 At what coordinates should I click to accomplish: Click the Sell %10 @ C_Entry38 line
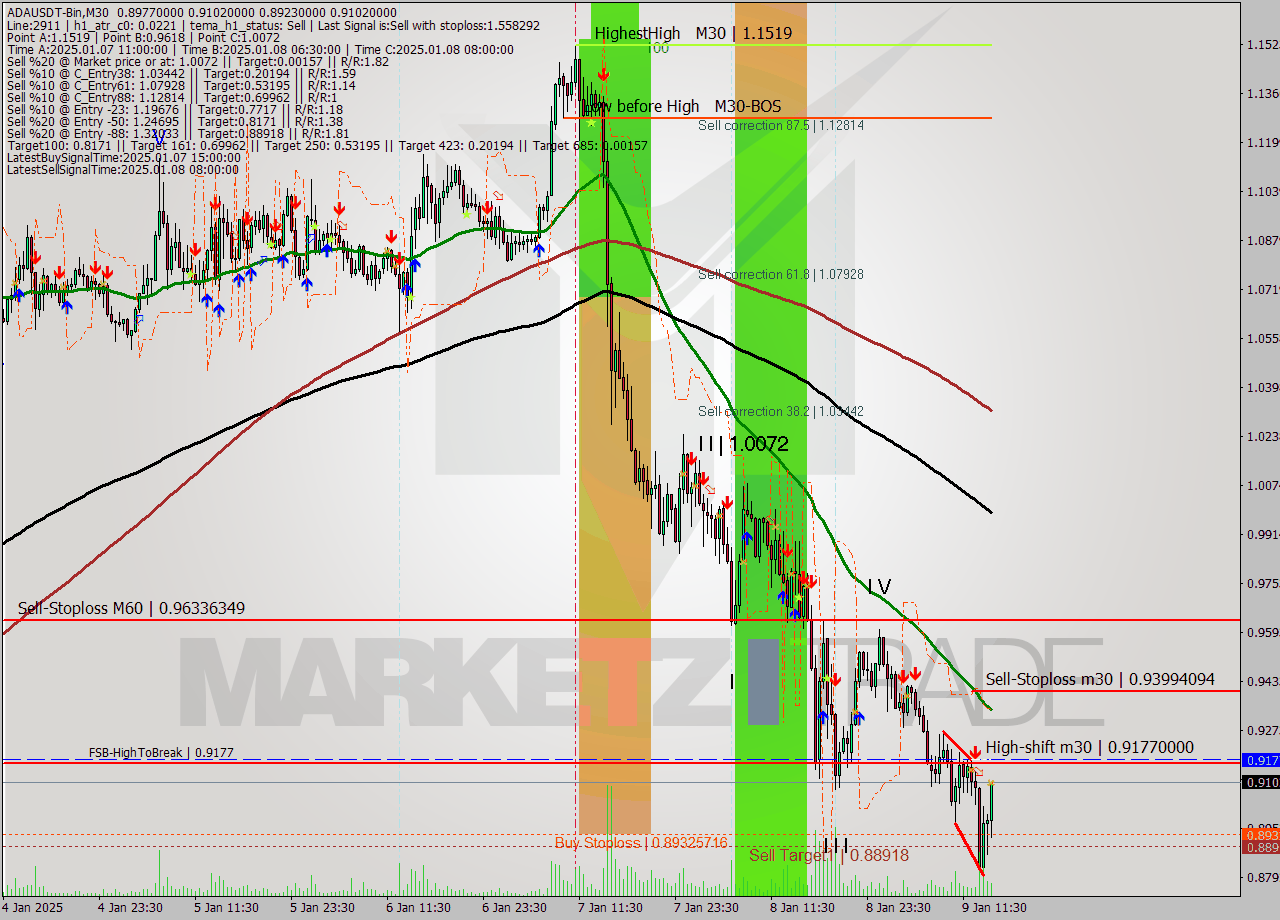click(x=181, y=73)
